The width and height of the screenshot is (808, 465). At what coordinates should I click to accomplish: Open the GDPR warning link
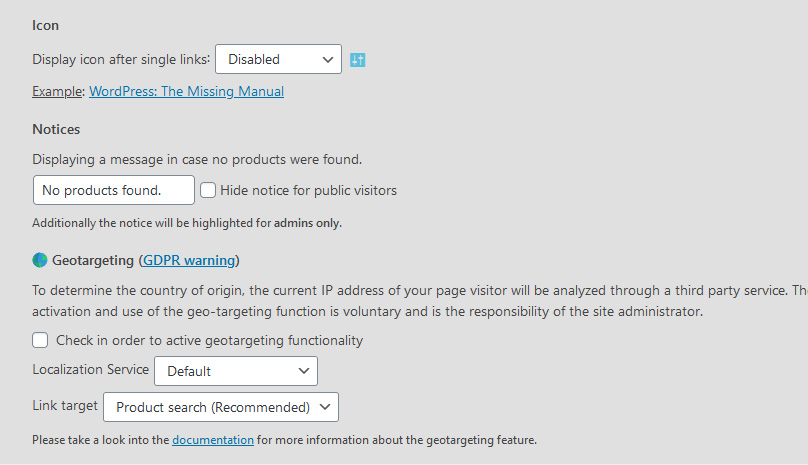coord(189,260)
